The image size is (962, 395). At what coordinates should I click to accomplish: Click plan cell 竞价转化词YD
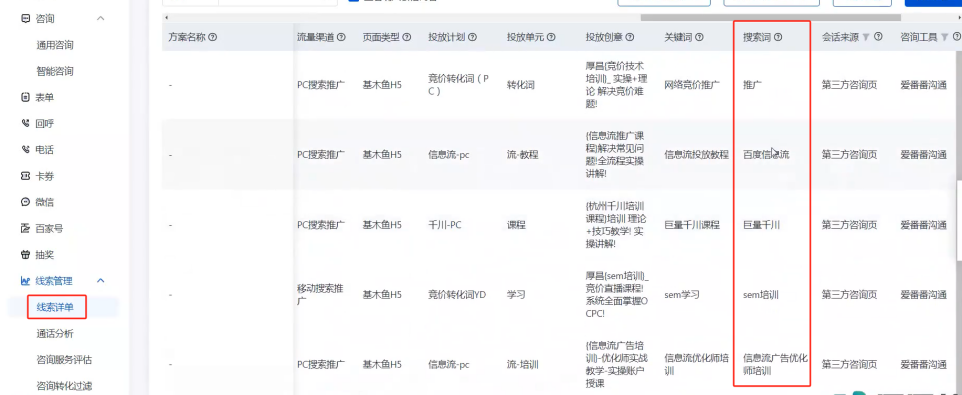pyautogui.click(x=457, y=295)
